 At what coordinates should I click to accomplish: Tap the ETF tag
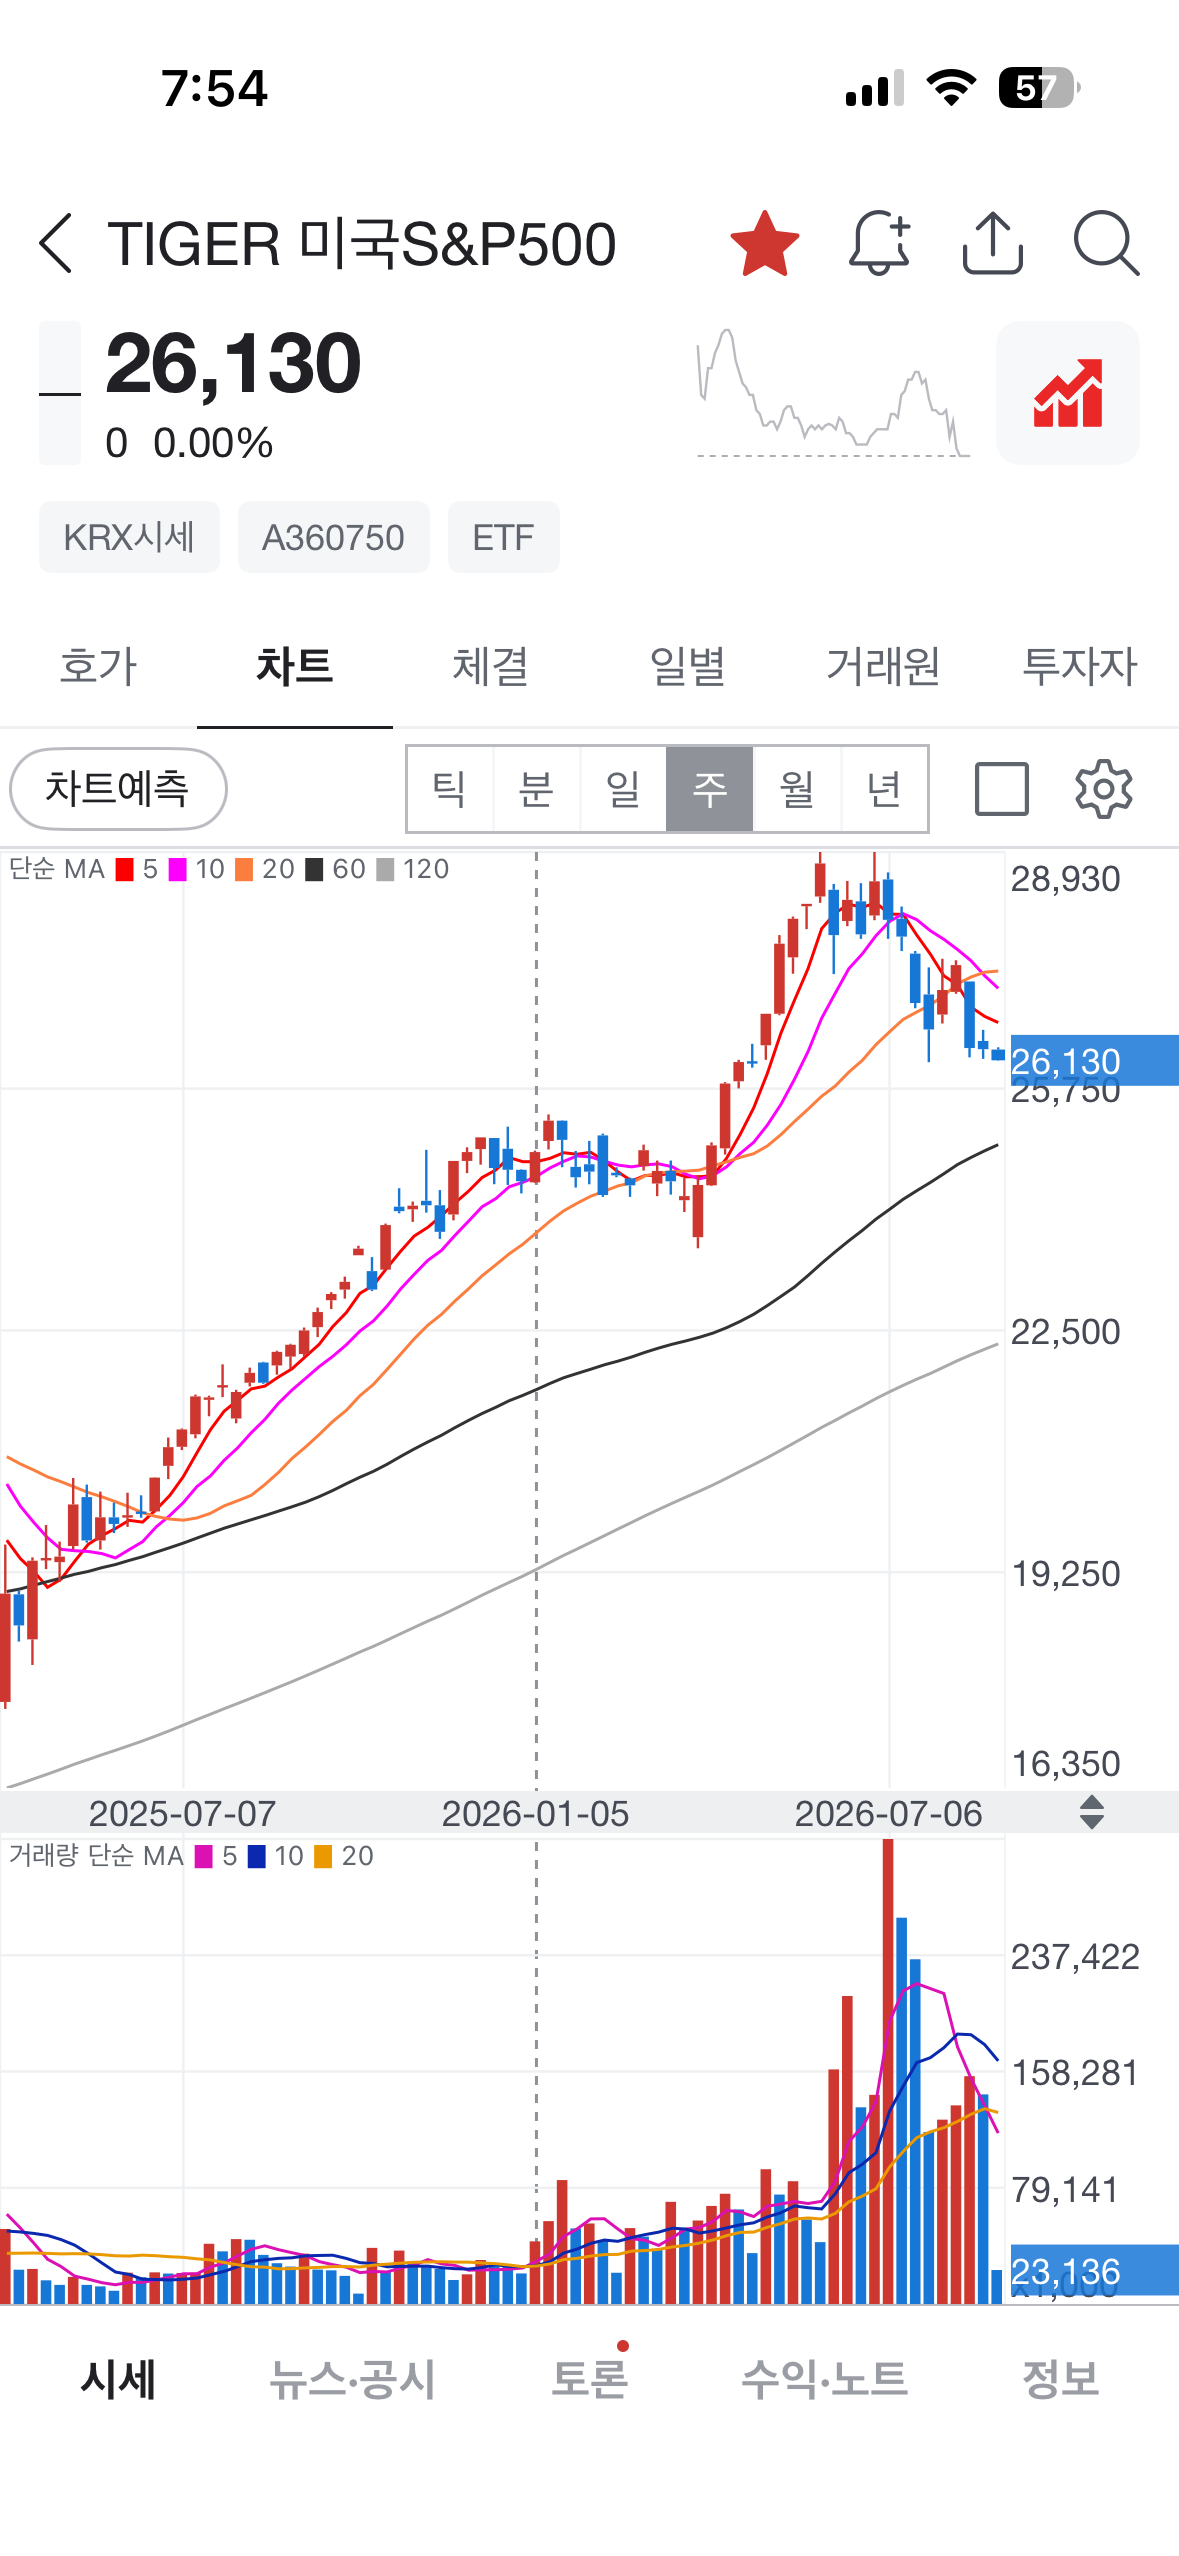coord(503,537)
